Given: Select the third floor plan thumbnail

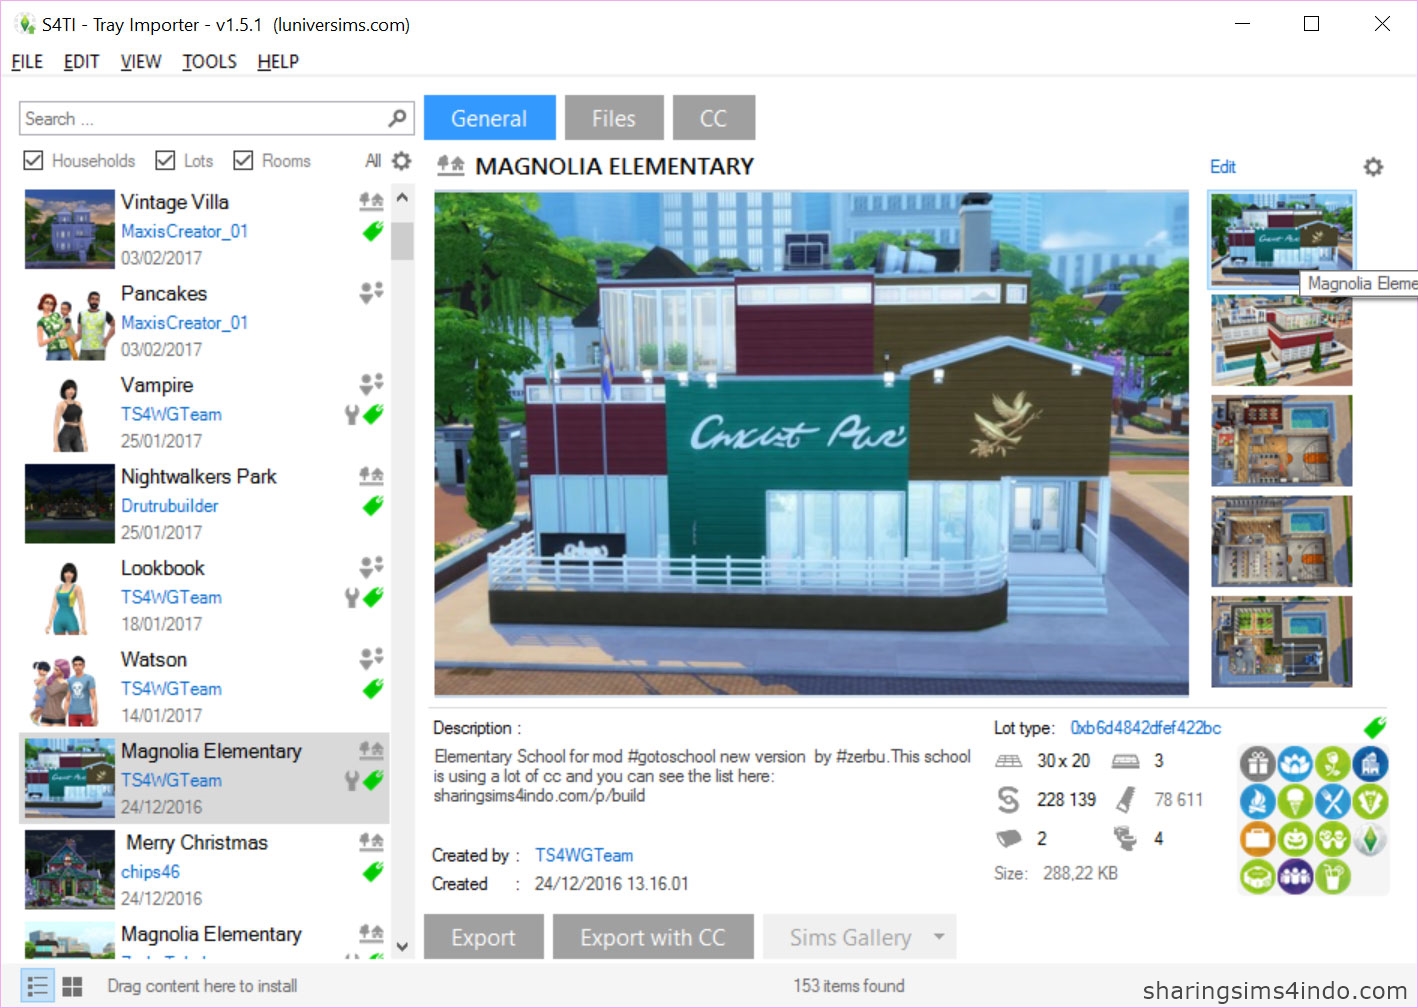Looking at the screenshot, I should pos(1282,441).
